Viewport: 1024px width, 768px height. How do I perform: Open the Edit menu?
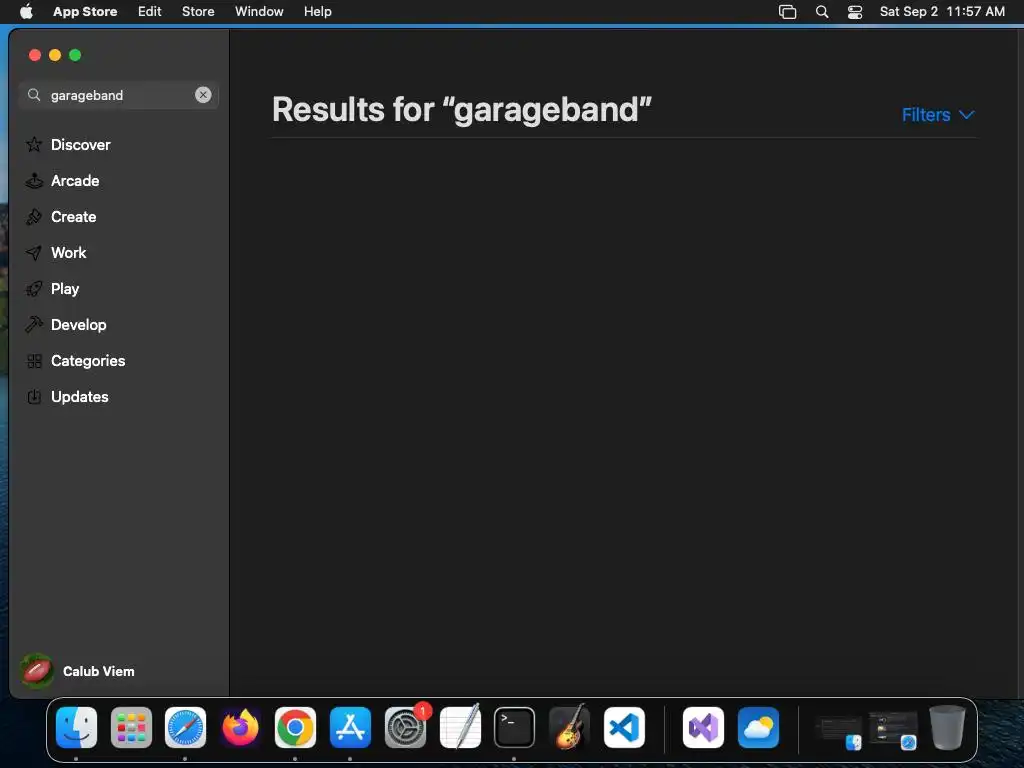[150, 11]
